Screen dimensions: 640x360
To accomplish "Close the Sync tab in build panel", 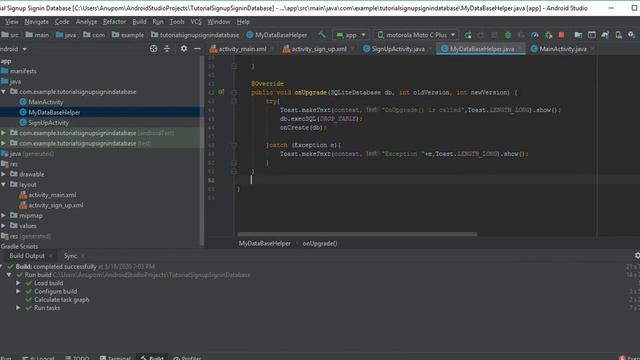I will (x=82, y=256).
